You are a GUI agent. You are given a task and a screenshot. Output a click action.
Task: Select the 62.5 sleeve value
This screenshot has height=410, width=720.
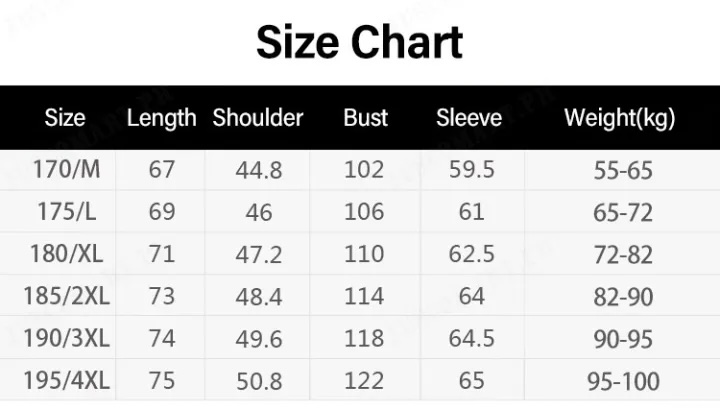(x=472, y=254)
